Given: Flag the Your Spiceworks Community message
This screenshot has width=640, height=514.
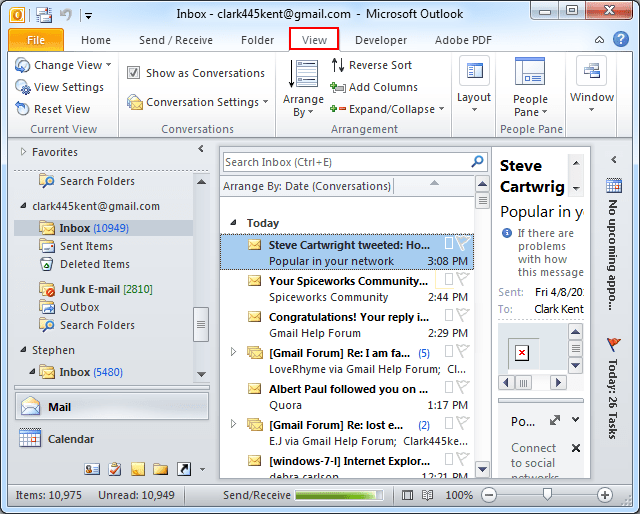Looking at the screenshot, I should (x=463, y=279).
